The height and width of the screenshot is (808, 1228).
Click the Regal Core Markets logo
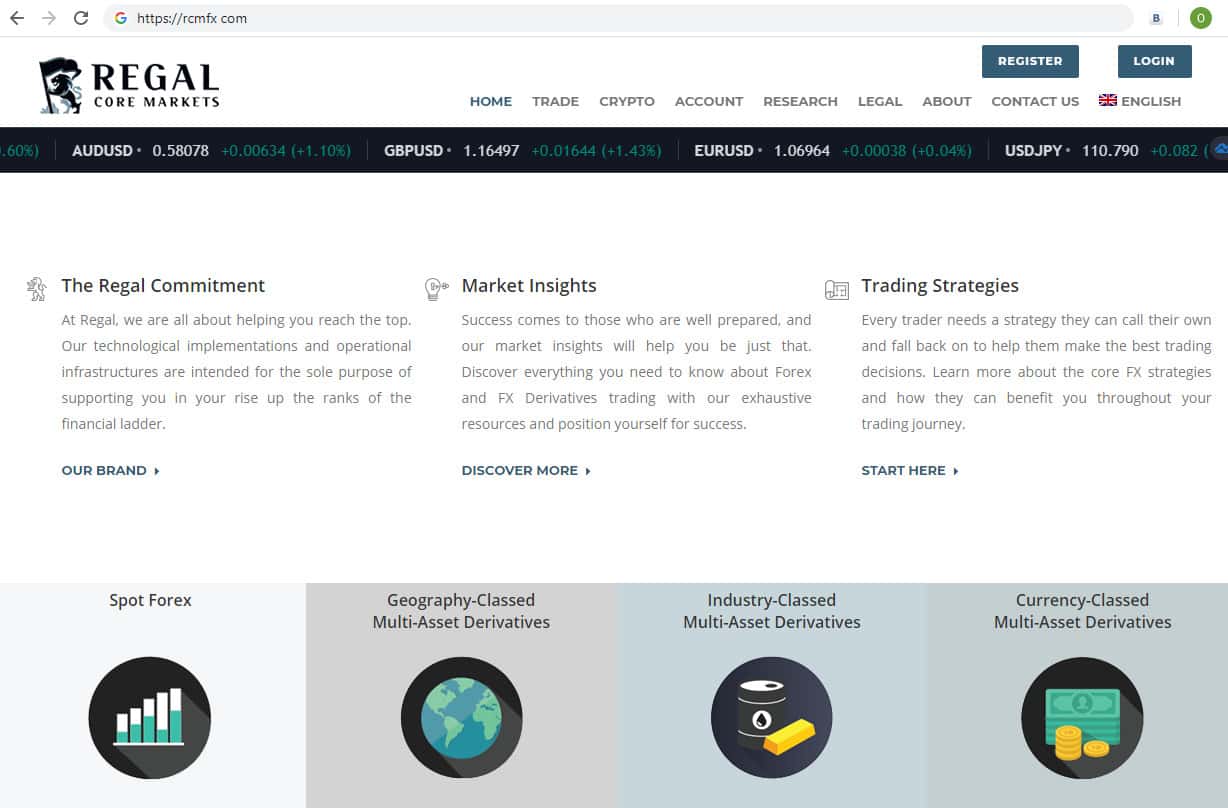[129, 85]
